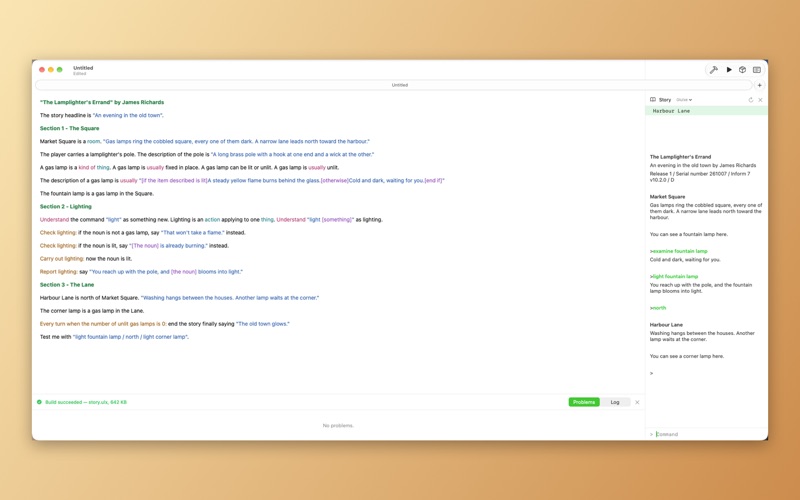Close the Story panel

[760, 100]
